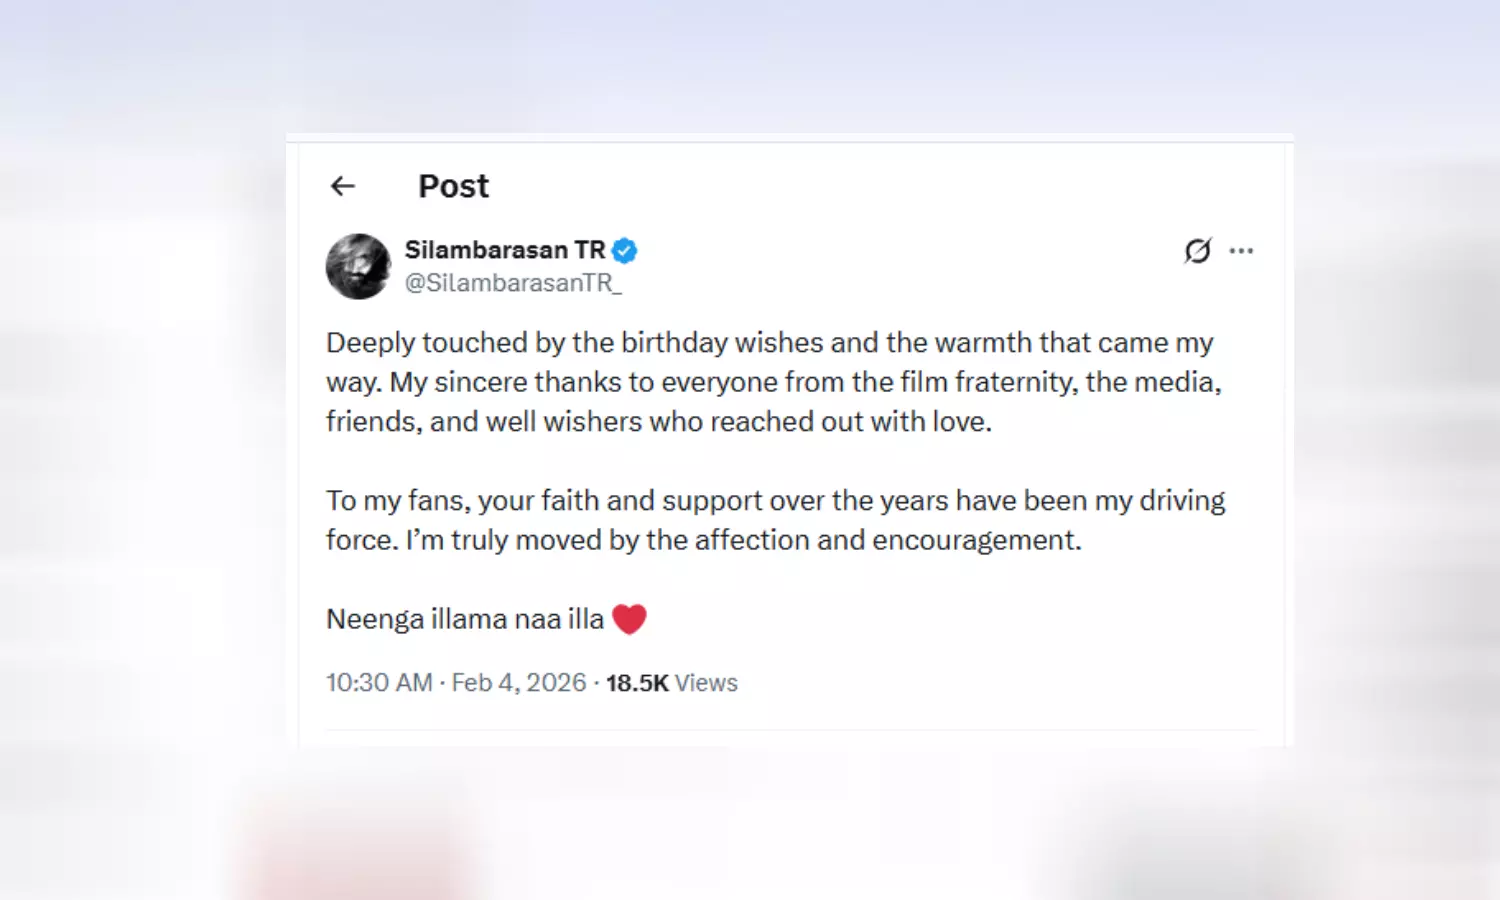This screenshot has height=900, width=1500.
Task: Click the "Post" heading
Action: click(x=453, y=186)
